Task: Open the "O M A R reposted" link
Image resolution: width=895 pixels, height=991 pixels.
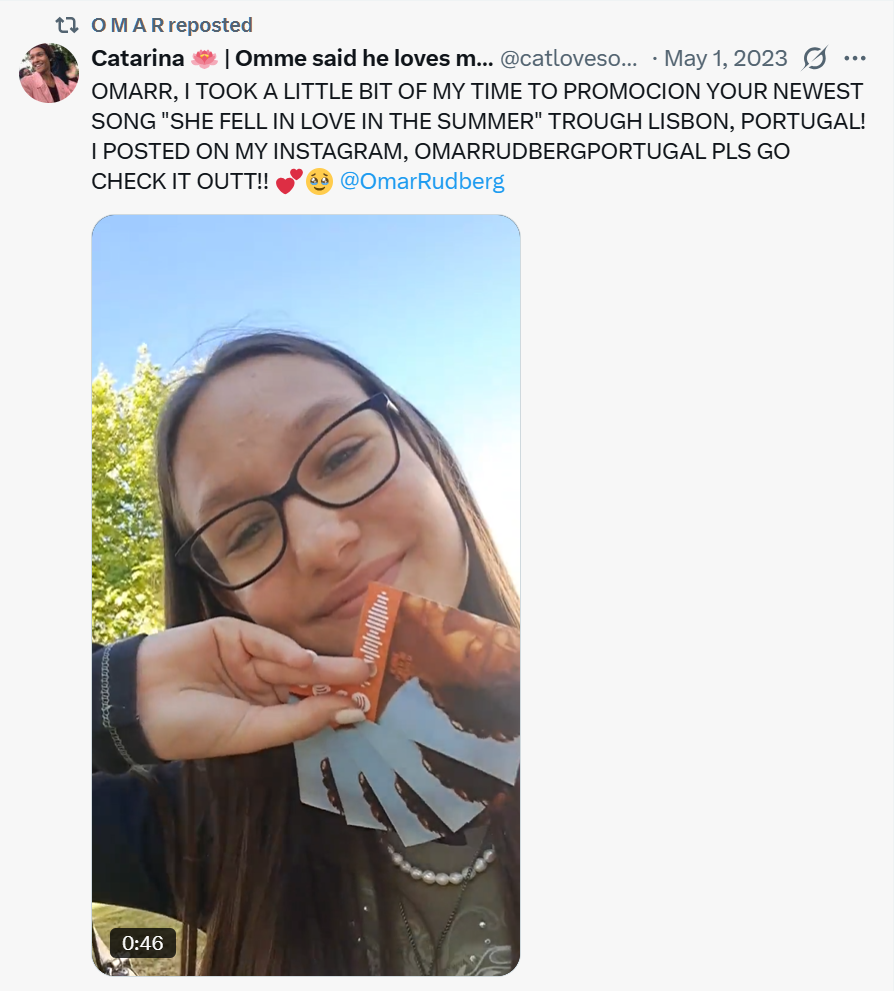Action: [172, 25]
